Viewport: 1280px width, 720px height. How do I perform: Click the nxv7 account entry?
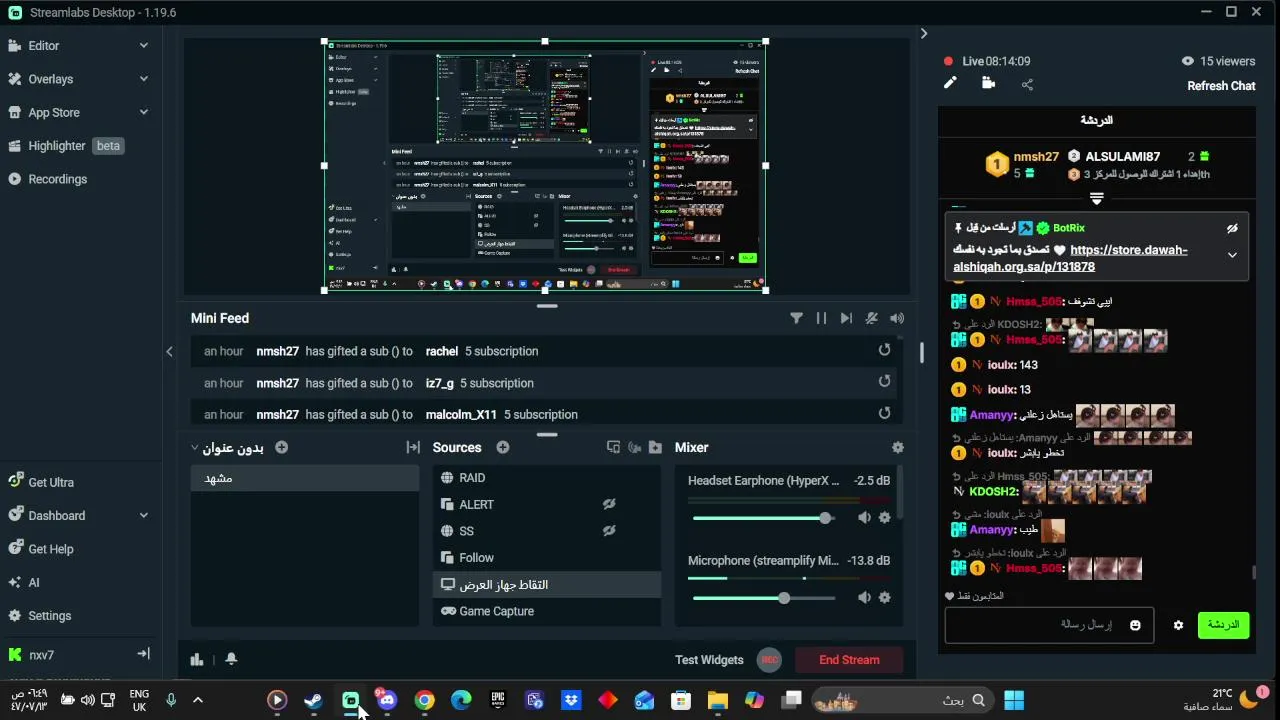tap(41, 655)
